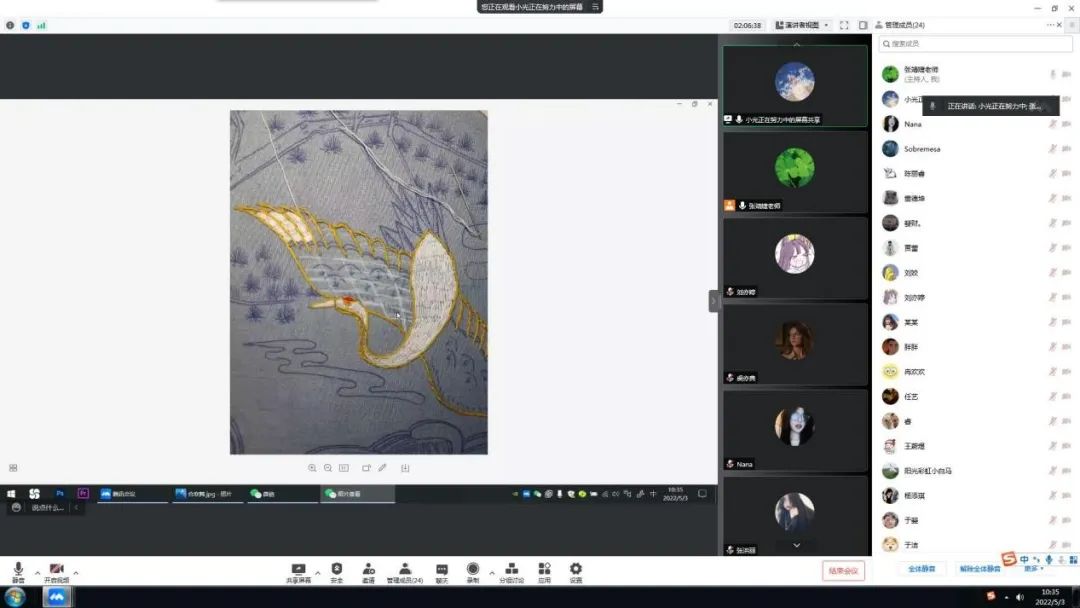Toggle Nana's camera in members list

[1066, 124]
